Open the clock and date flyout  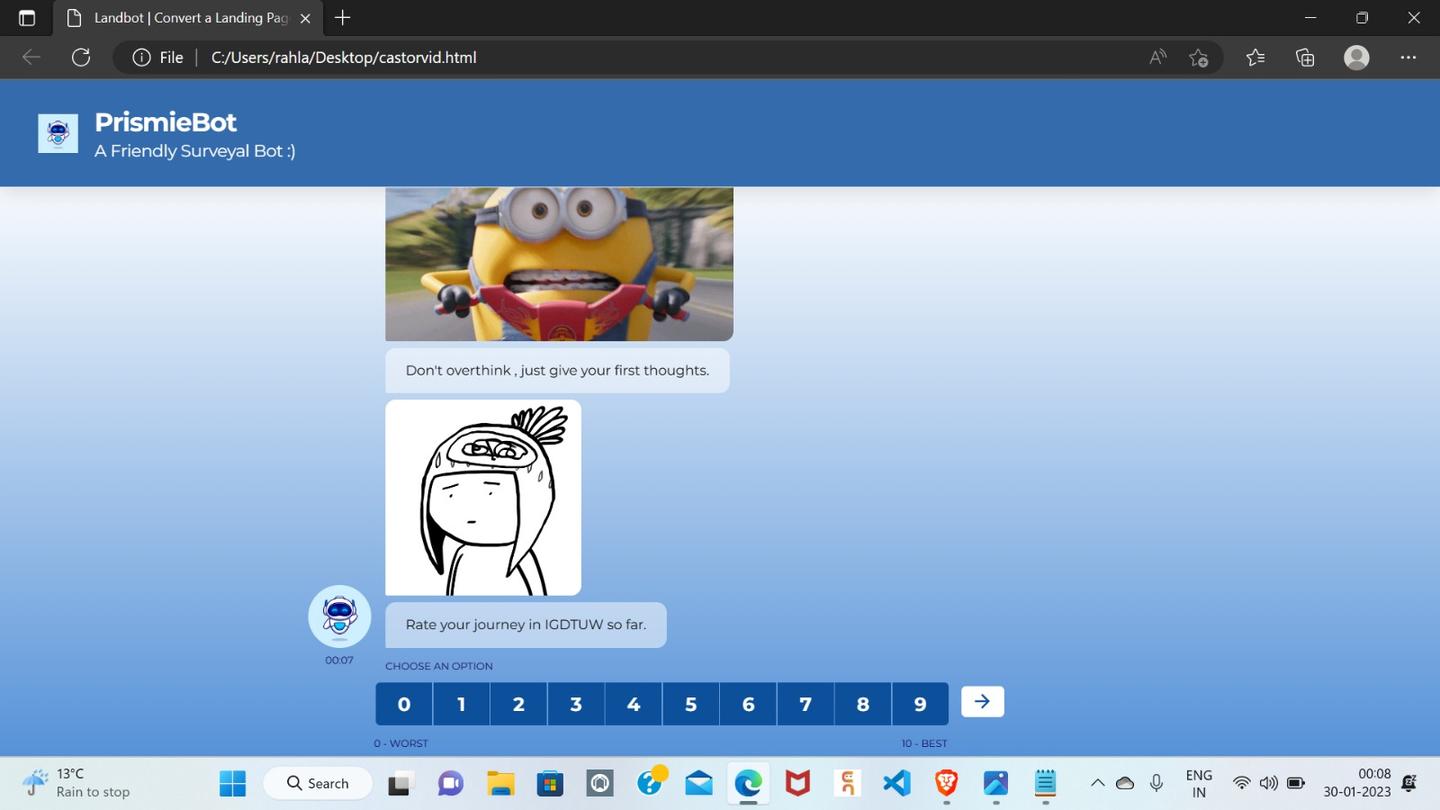1357,783
